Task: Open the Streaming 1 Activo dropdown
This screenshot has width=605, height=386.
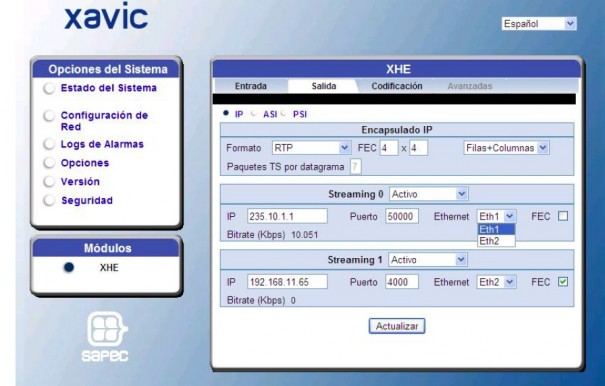Action: [x=428, y=260]
